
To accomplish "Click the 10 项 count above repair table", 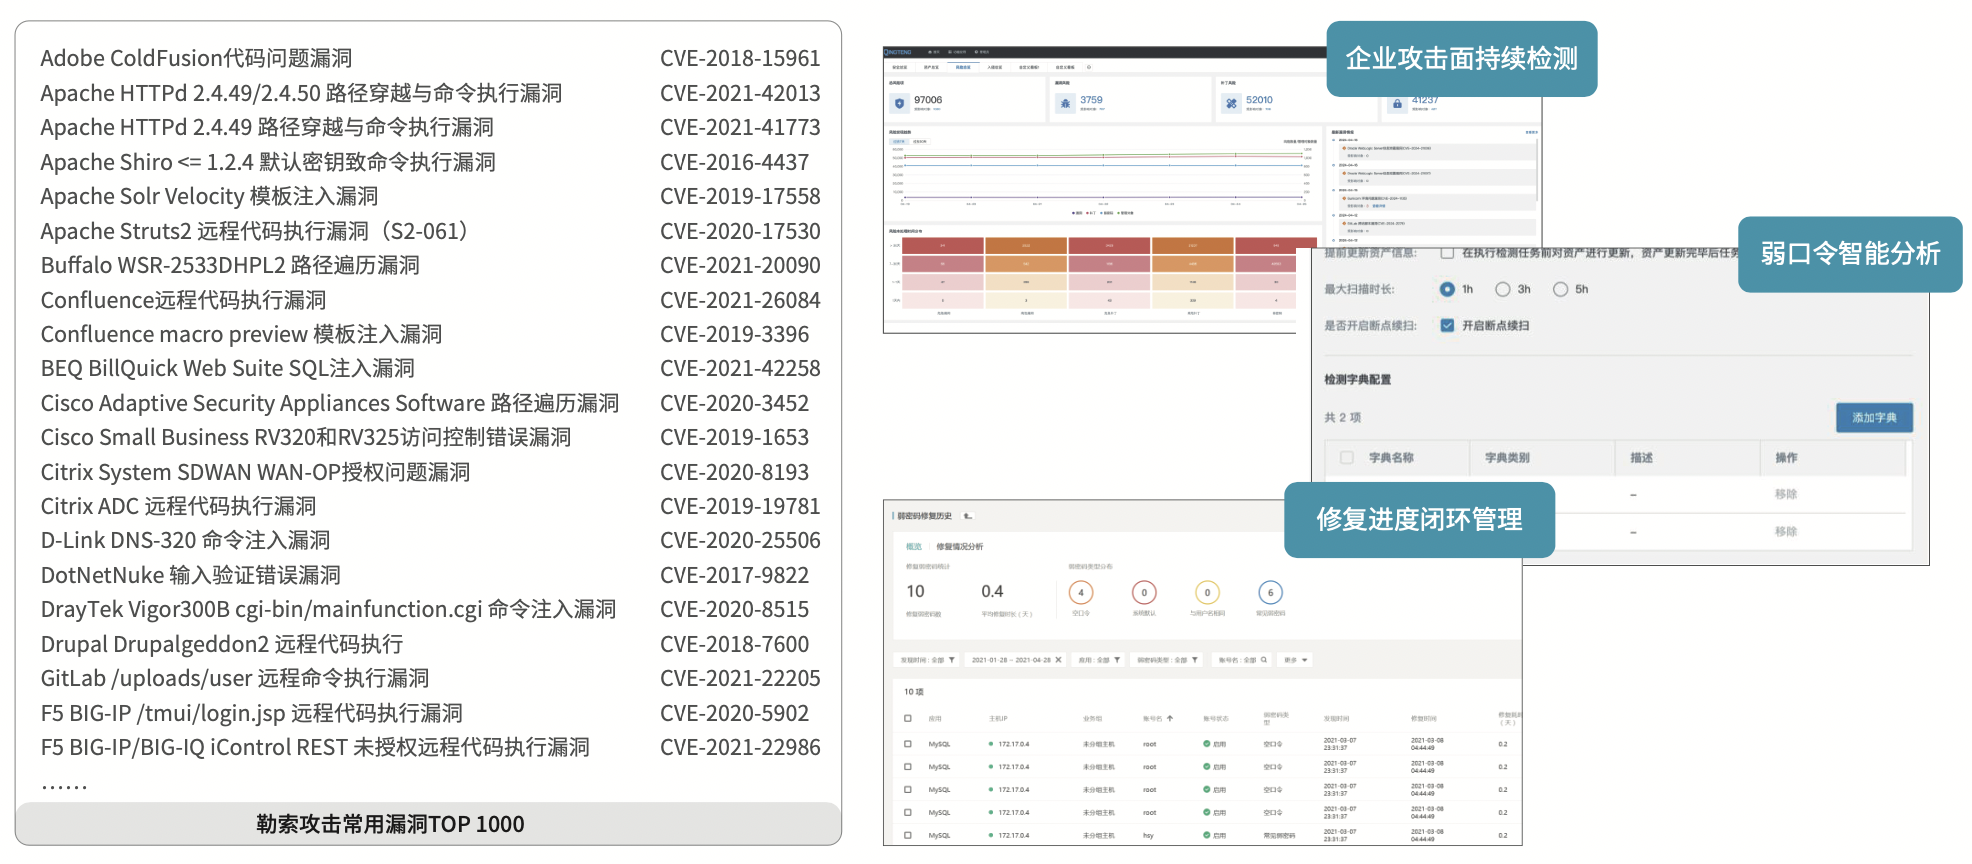I will 914,692.
